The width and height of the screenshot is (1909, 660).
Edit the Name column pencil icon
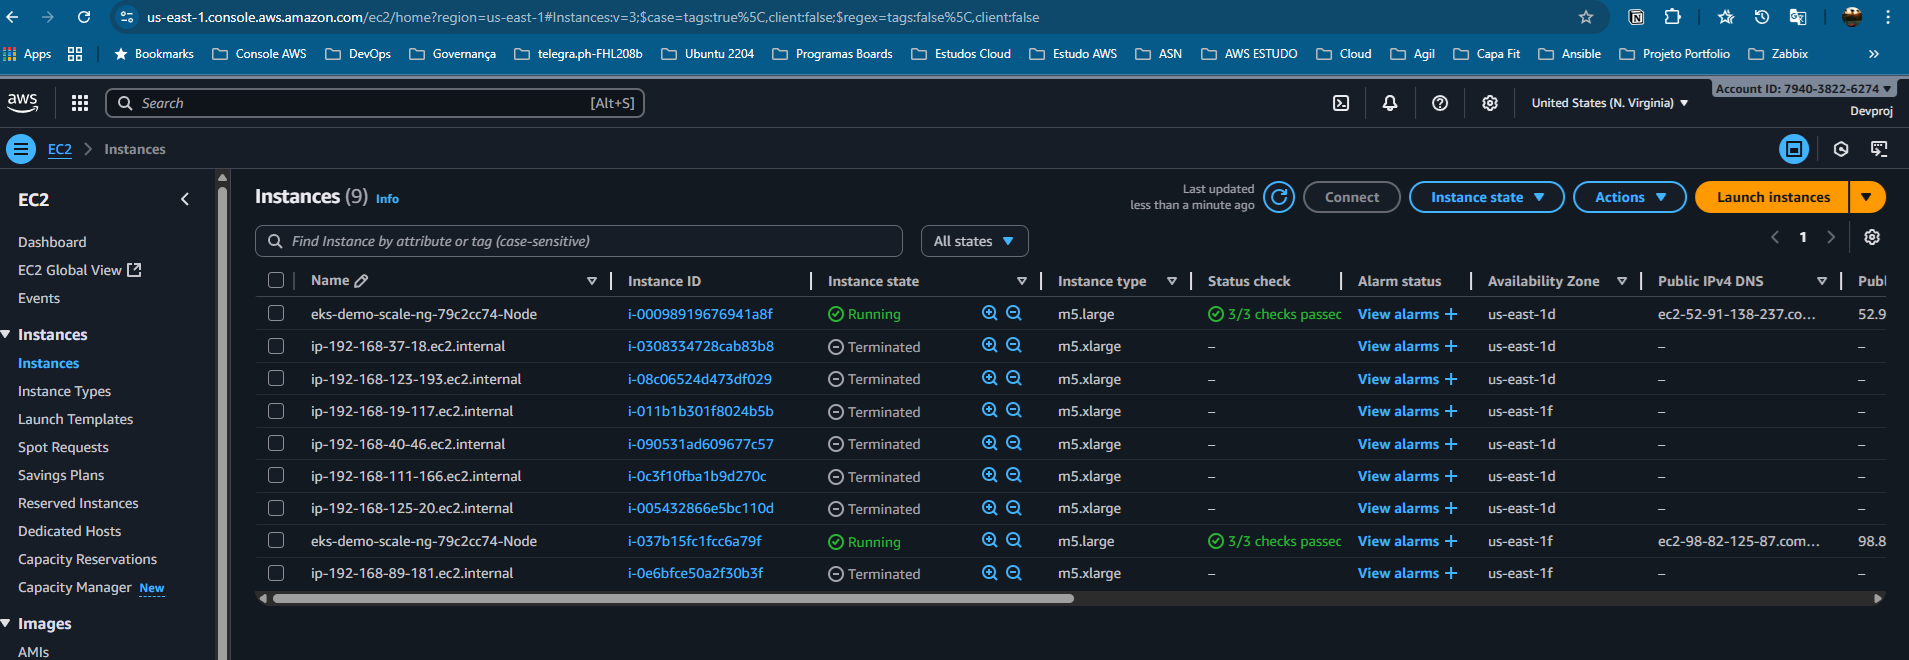point(362,281)
